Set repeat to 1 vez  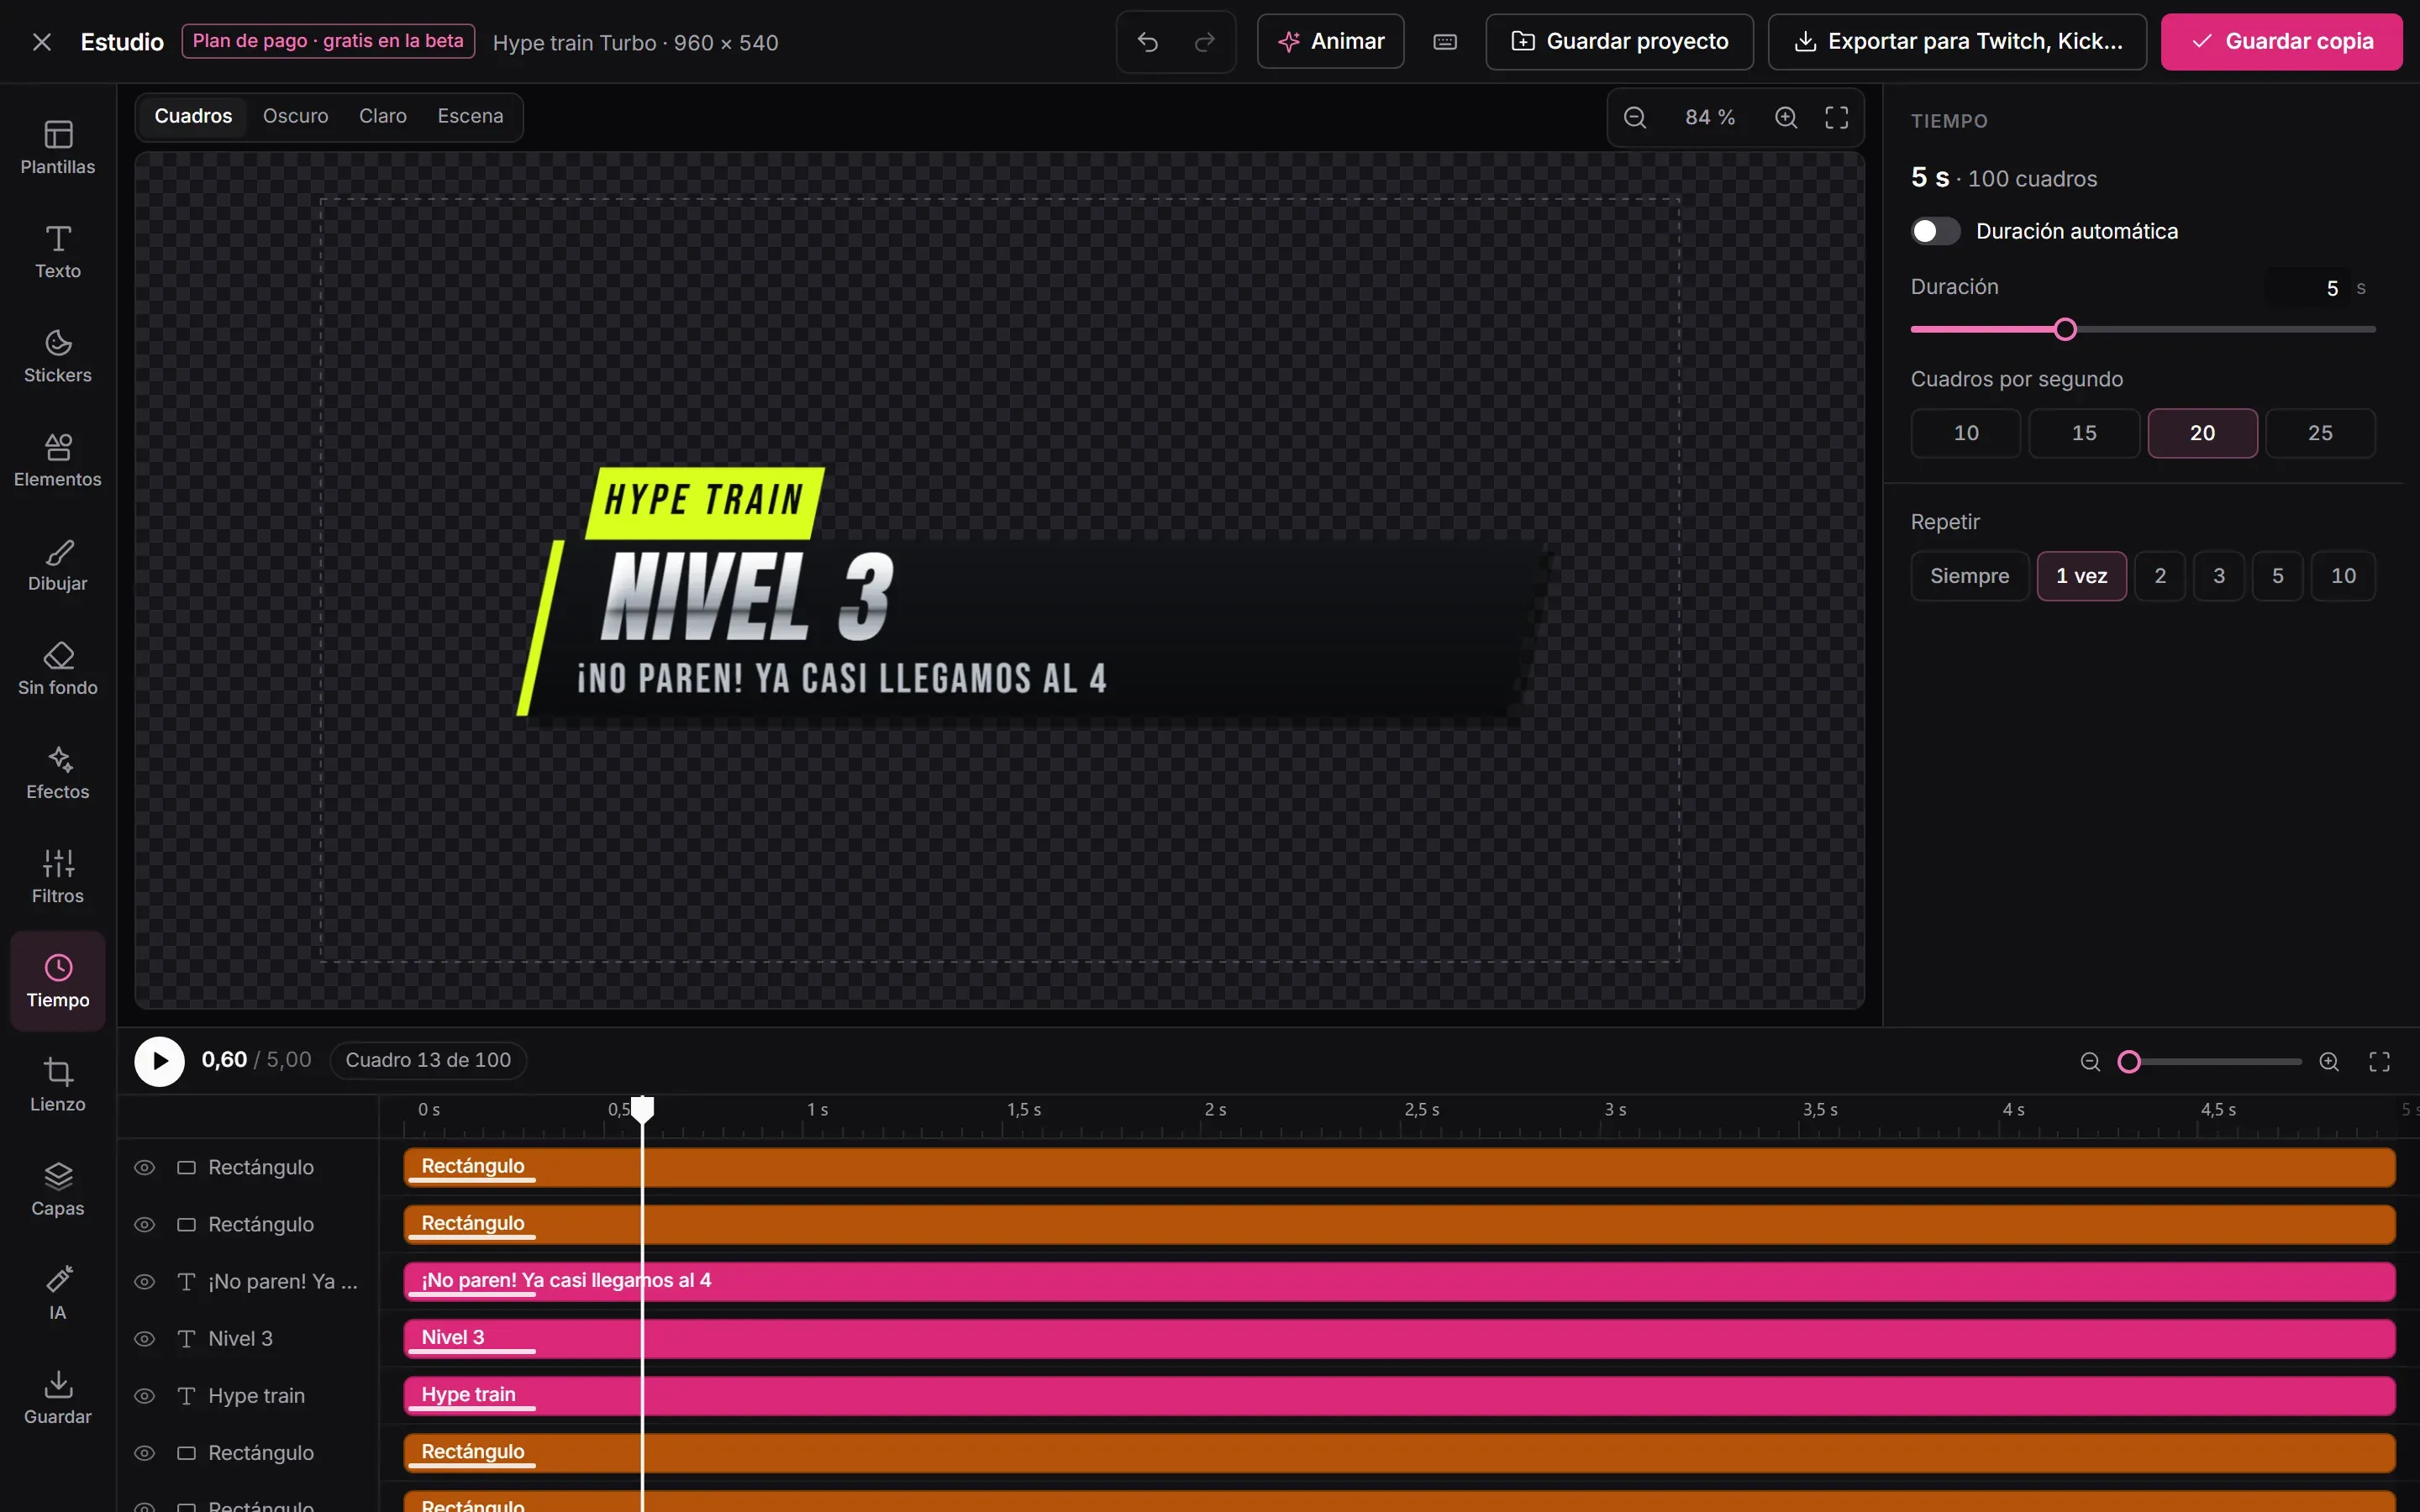pyautogui.click(x=2081, y=576)
